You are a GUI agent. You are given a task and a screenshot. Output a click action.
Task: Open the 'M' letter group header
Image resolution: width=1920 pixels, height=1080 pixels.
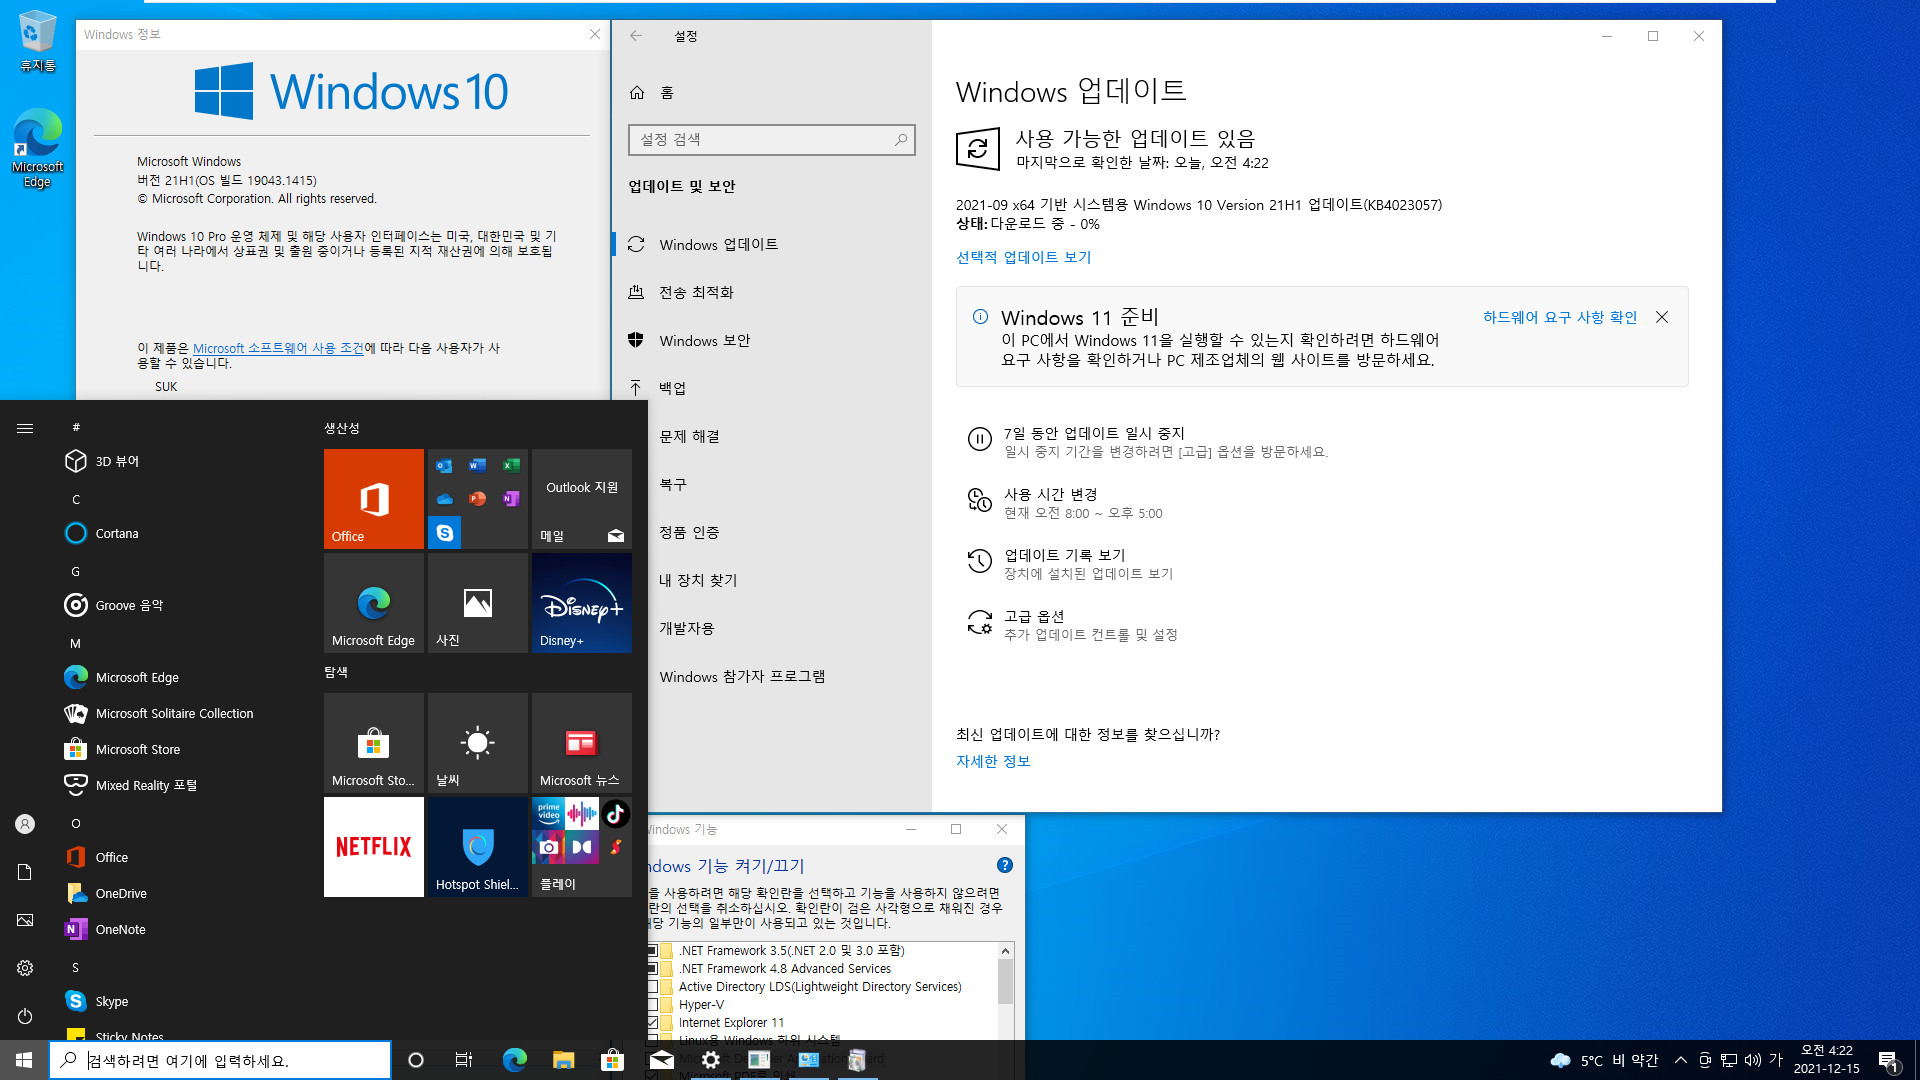[x=76, y=643]
